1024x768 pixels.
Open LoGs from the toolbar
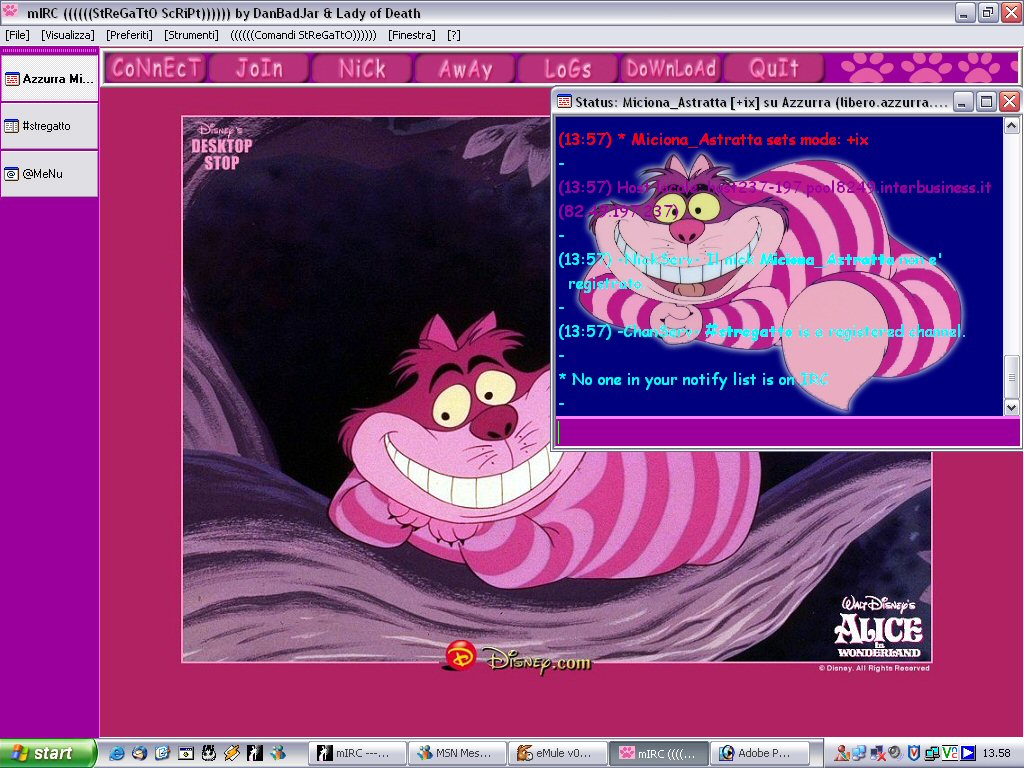[x=567, y=68]
